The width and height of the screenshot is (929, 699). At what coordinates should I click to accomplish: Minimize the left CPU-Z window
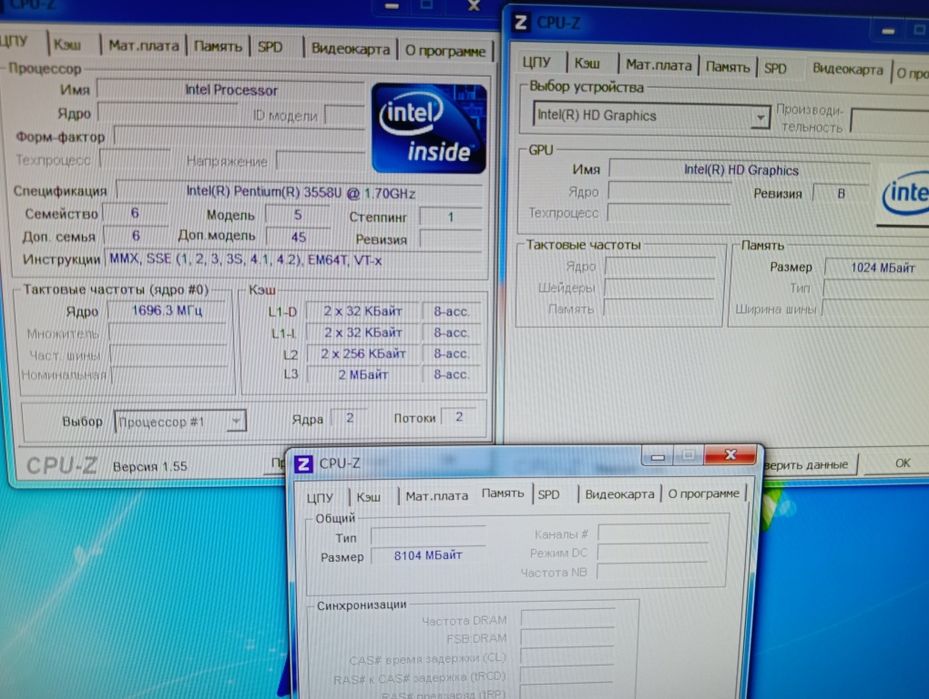tap(392, 6)
